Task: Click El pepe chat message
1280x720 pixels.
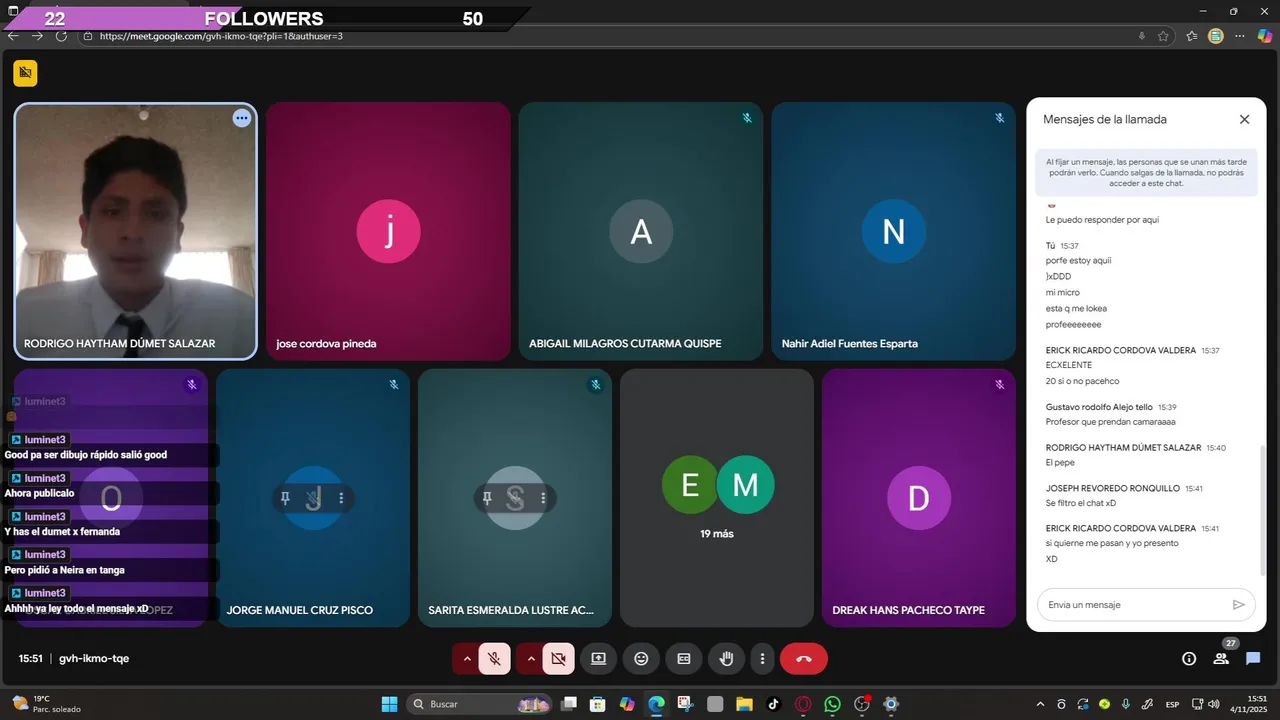Action: (1060, 462)
